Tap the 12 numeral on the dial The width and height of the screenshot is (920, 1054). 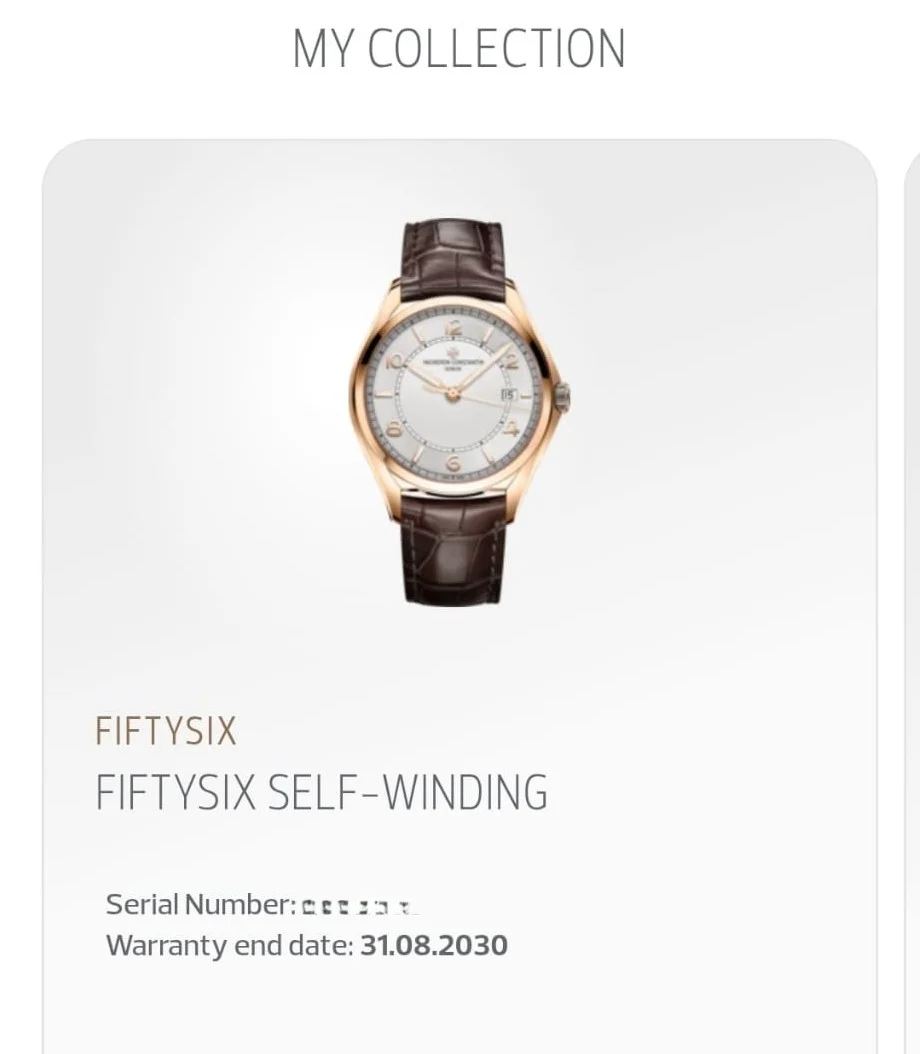pyautogui.click(x=453, y=328)
